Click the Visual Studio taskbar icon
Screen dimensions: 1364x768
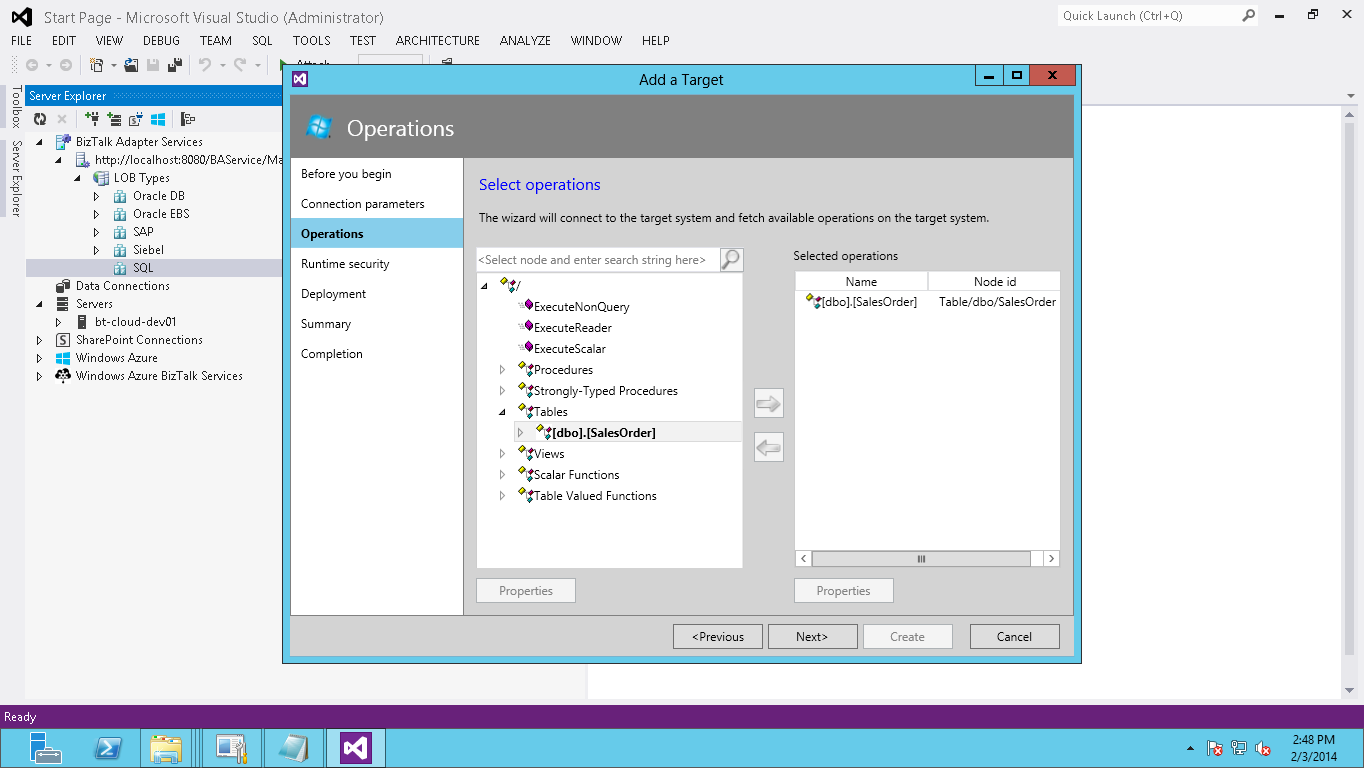[356, 748]
